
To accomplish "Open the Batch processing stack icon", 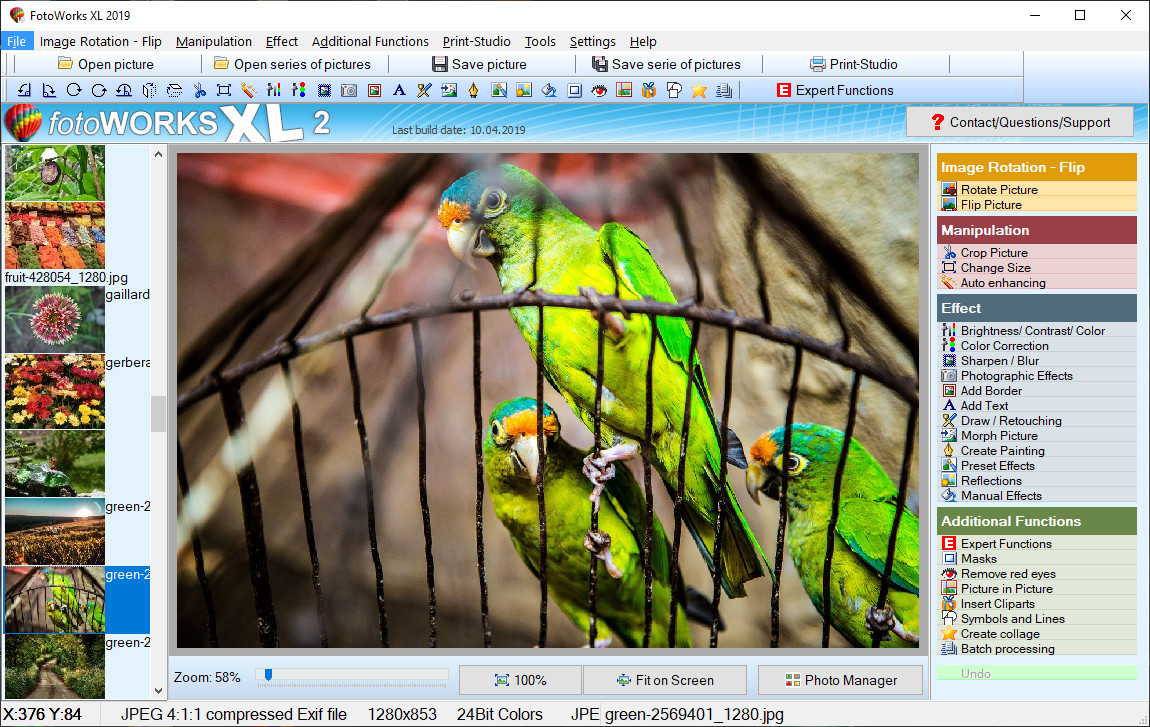I will 725,90.
